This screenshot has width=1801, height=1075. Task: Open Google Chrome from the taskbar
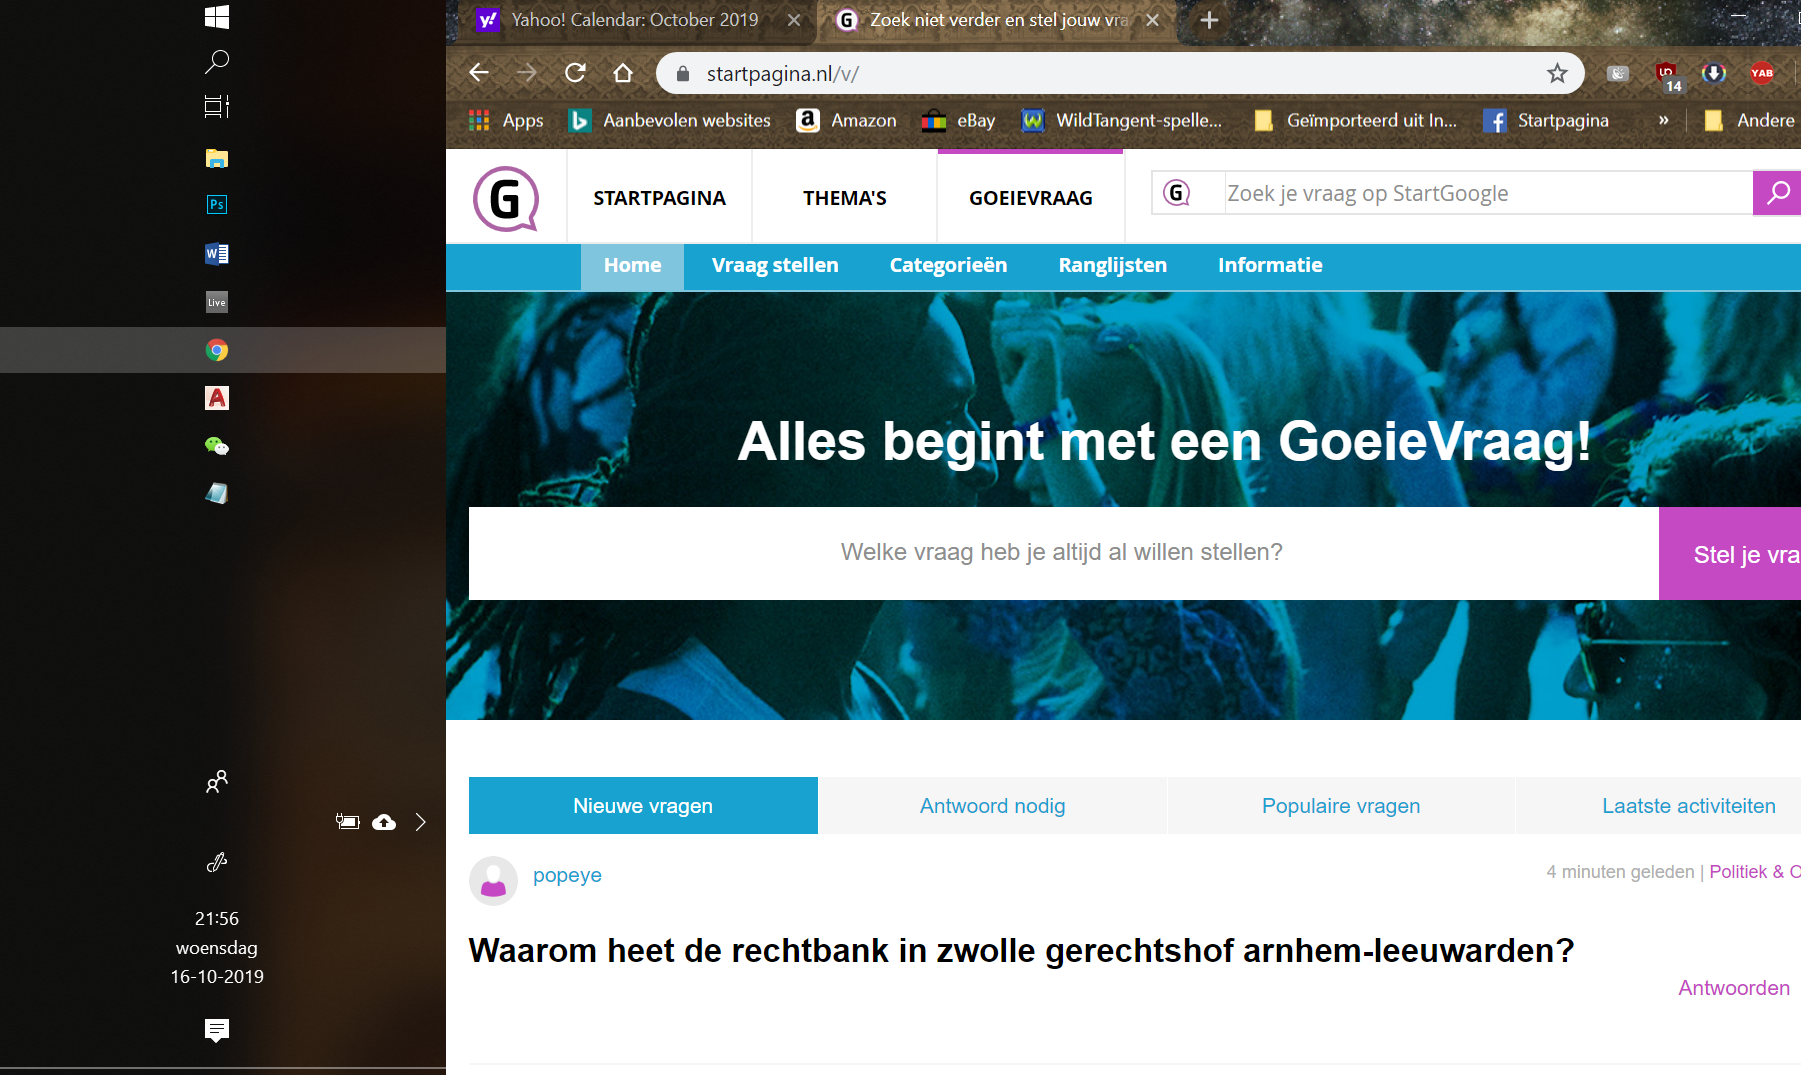pos(216,350)
